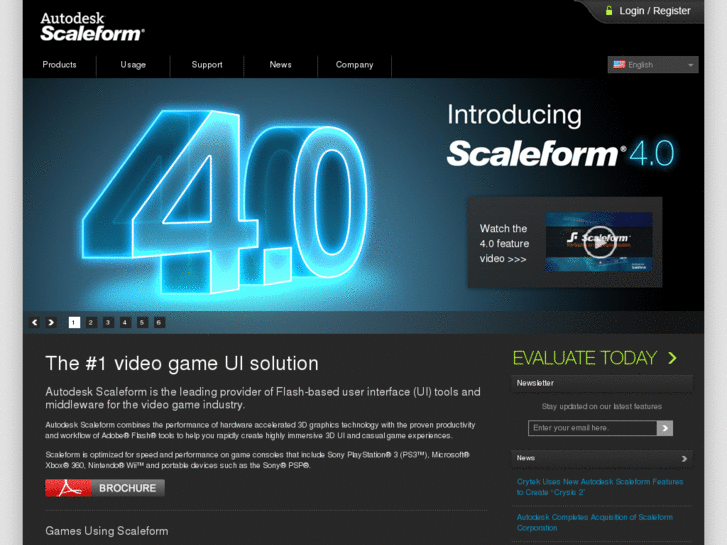Open the English language dropdown
The width and height of the screenshot is (727, 545).
(653, 65)
